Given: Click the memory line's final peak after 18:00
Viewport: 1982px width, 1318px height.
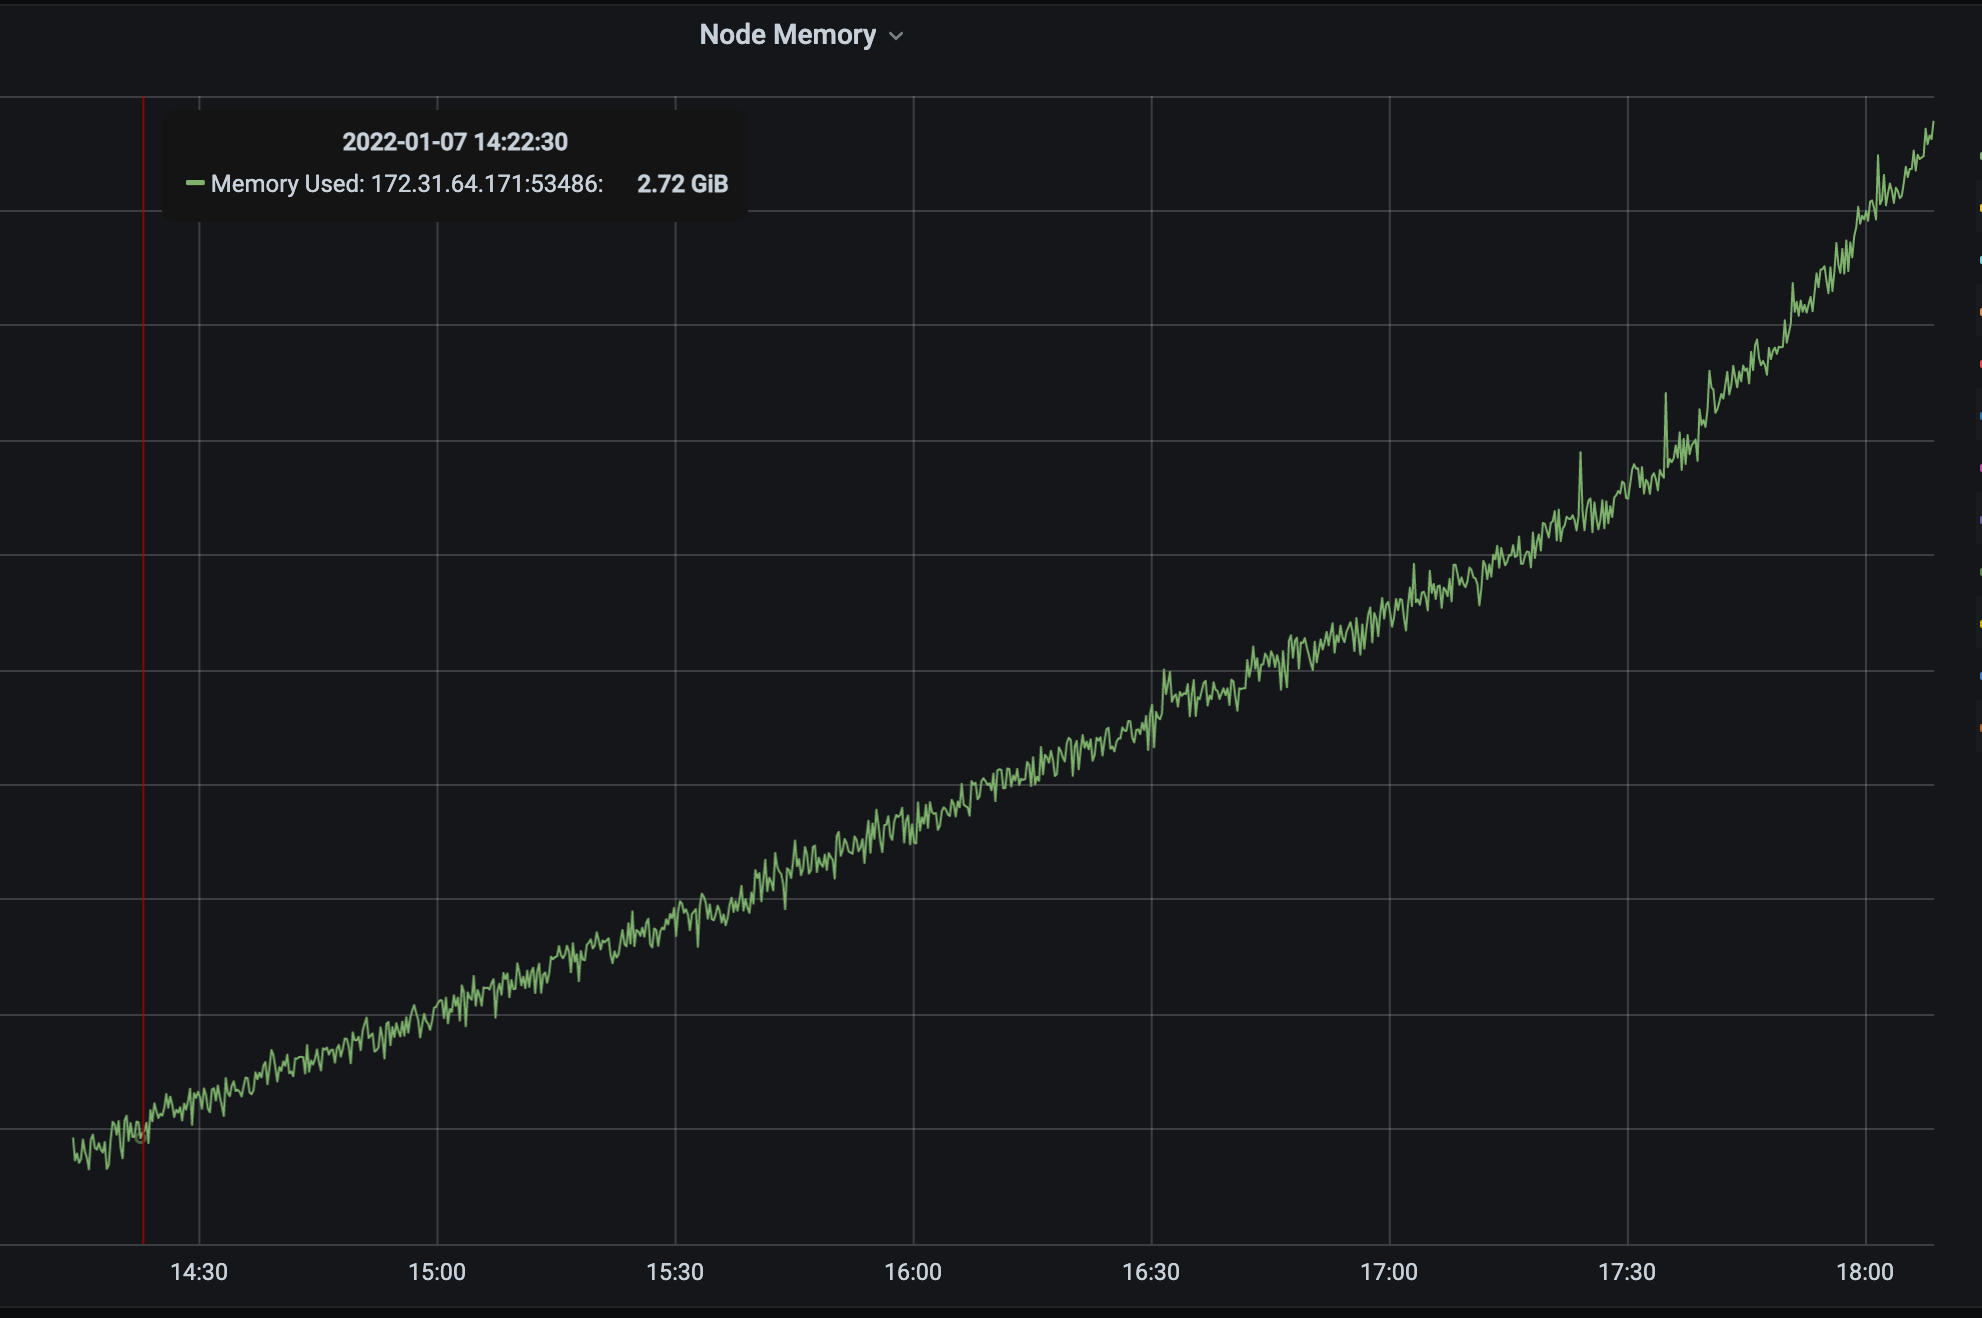Looking at the screenshot, I should pos(1932,124).
